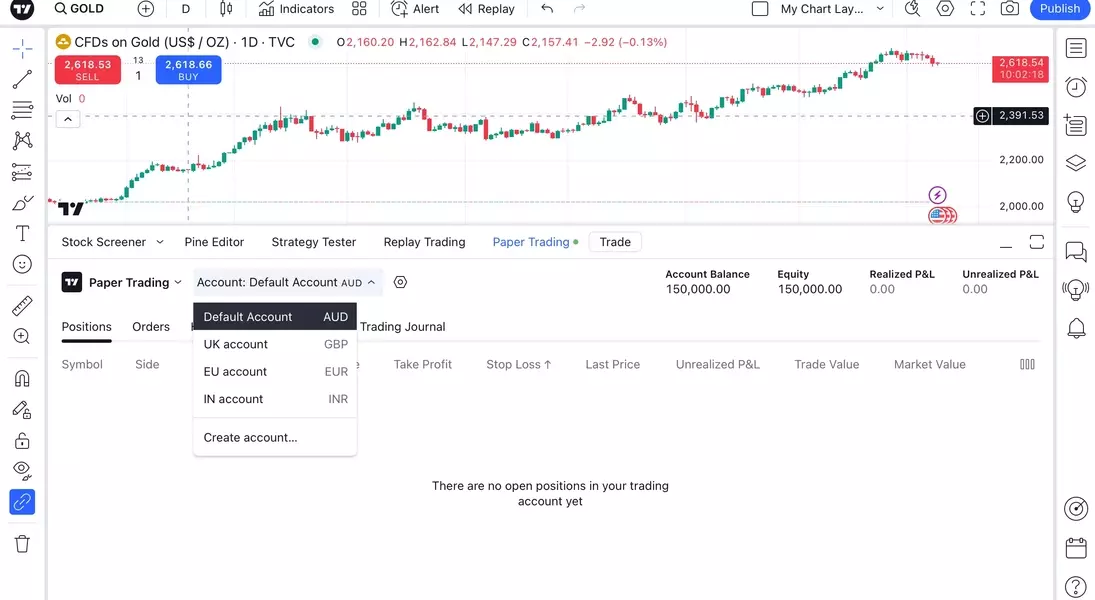
Task: Open the emoji and icons tool
Action: tap(22, 264)
